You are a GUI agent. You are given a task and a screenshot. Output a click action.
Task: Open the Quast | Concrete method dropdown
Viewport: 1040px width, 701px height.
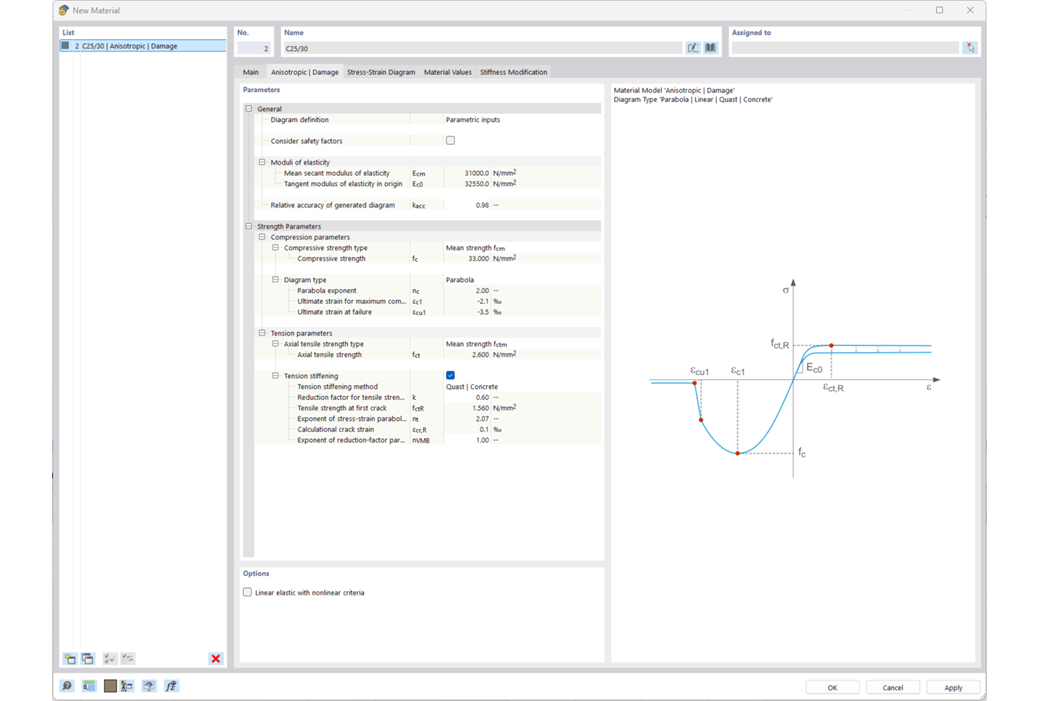(x=522, y=386)
